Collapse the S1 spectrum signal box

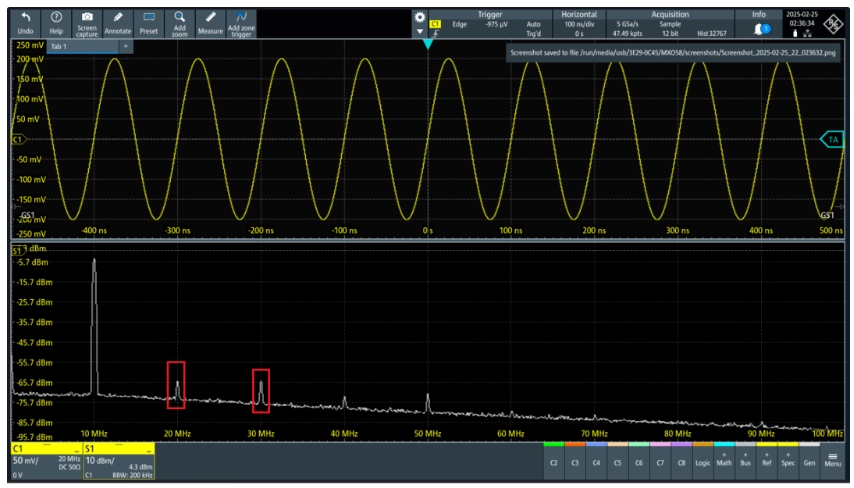point(149,450)
